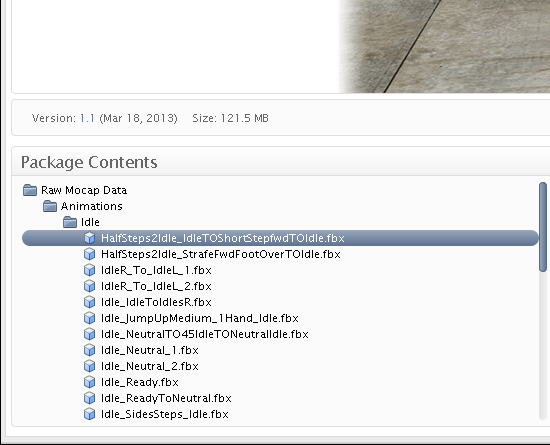Collapse the Animations folder label
The height and width of the screenshot is (445, 550).
(x=92, y=206)
